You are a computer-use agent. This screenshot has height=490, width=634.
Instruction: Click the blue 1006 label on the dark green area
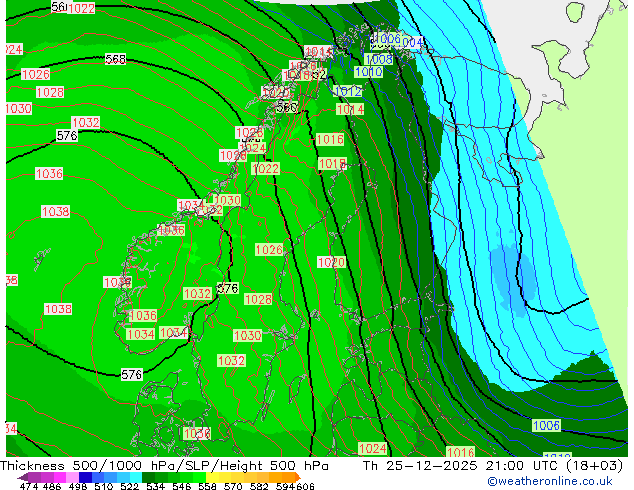pyautogui.click(x=547, y=425)
